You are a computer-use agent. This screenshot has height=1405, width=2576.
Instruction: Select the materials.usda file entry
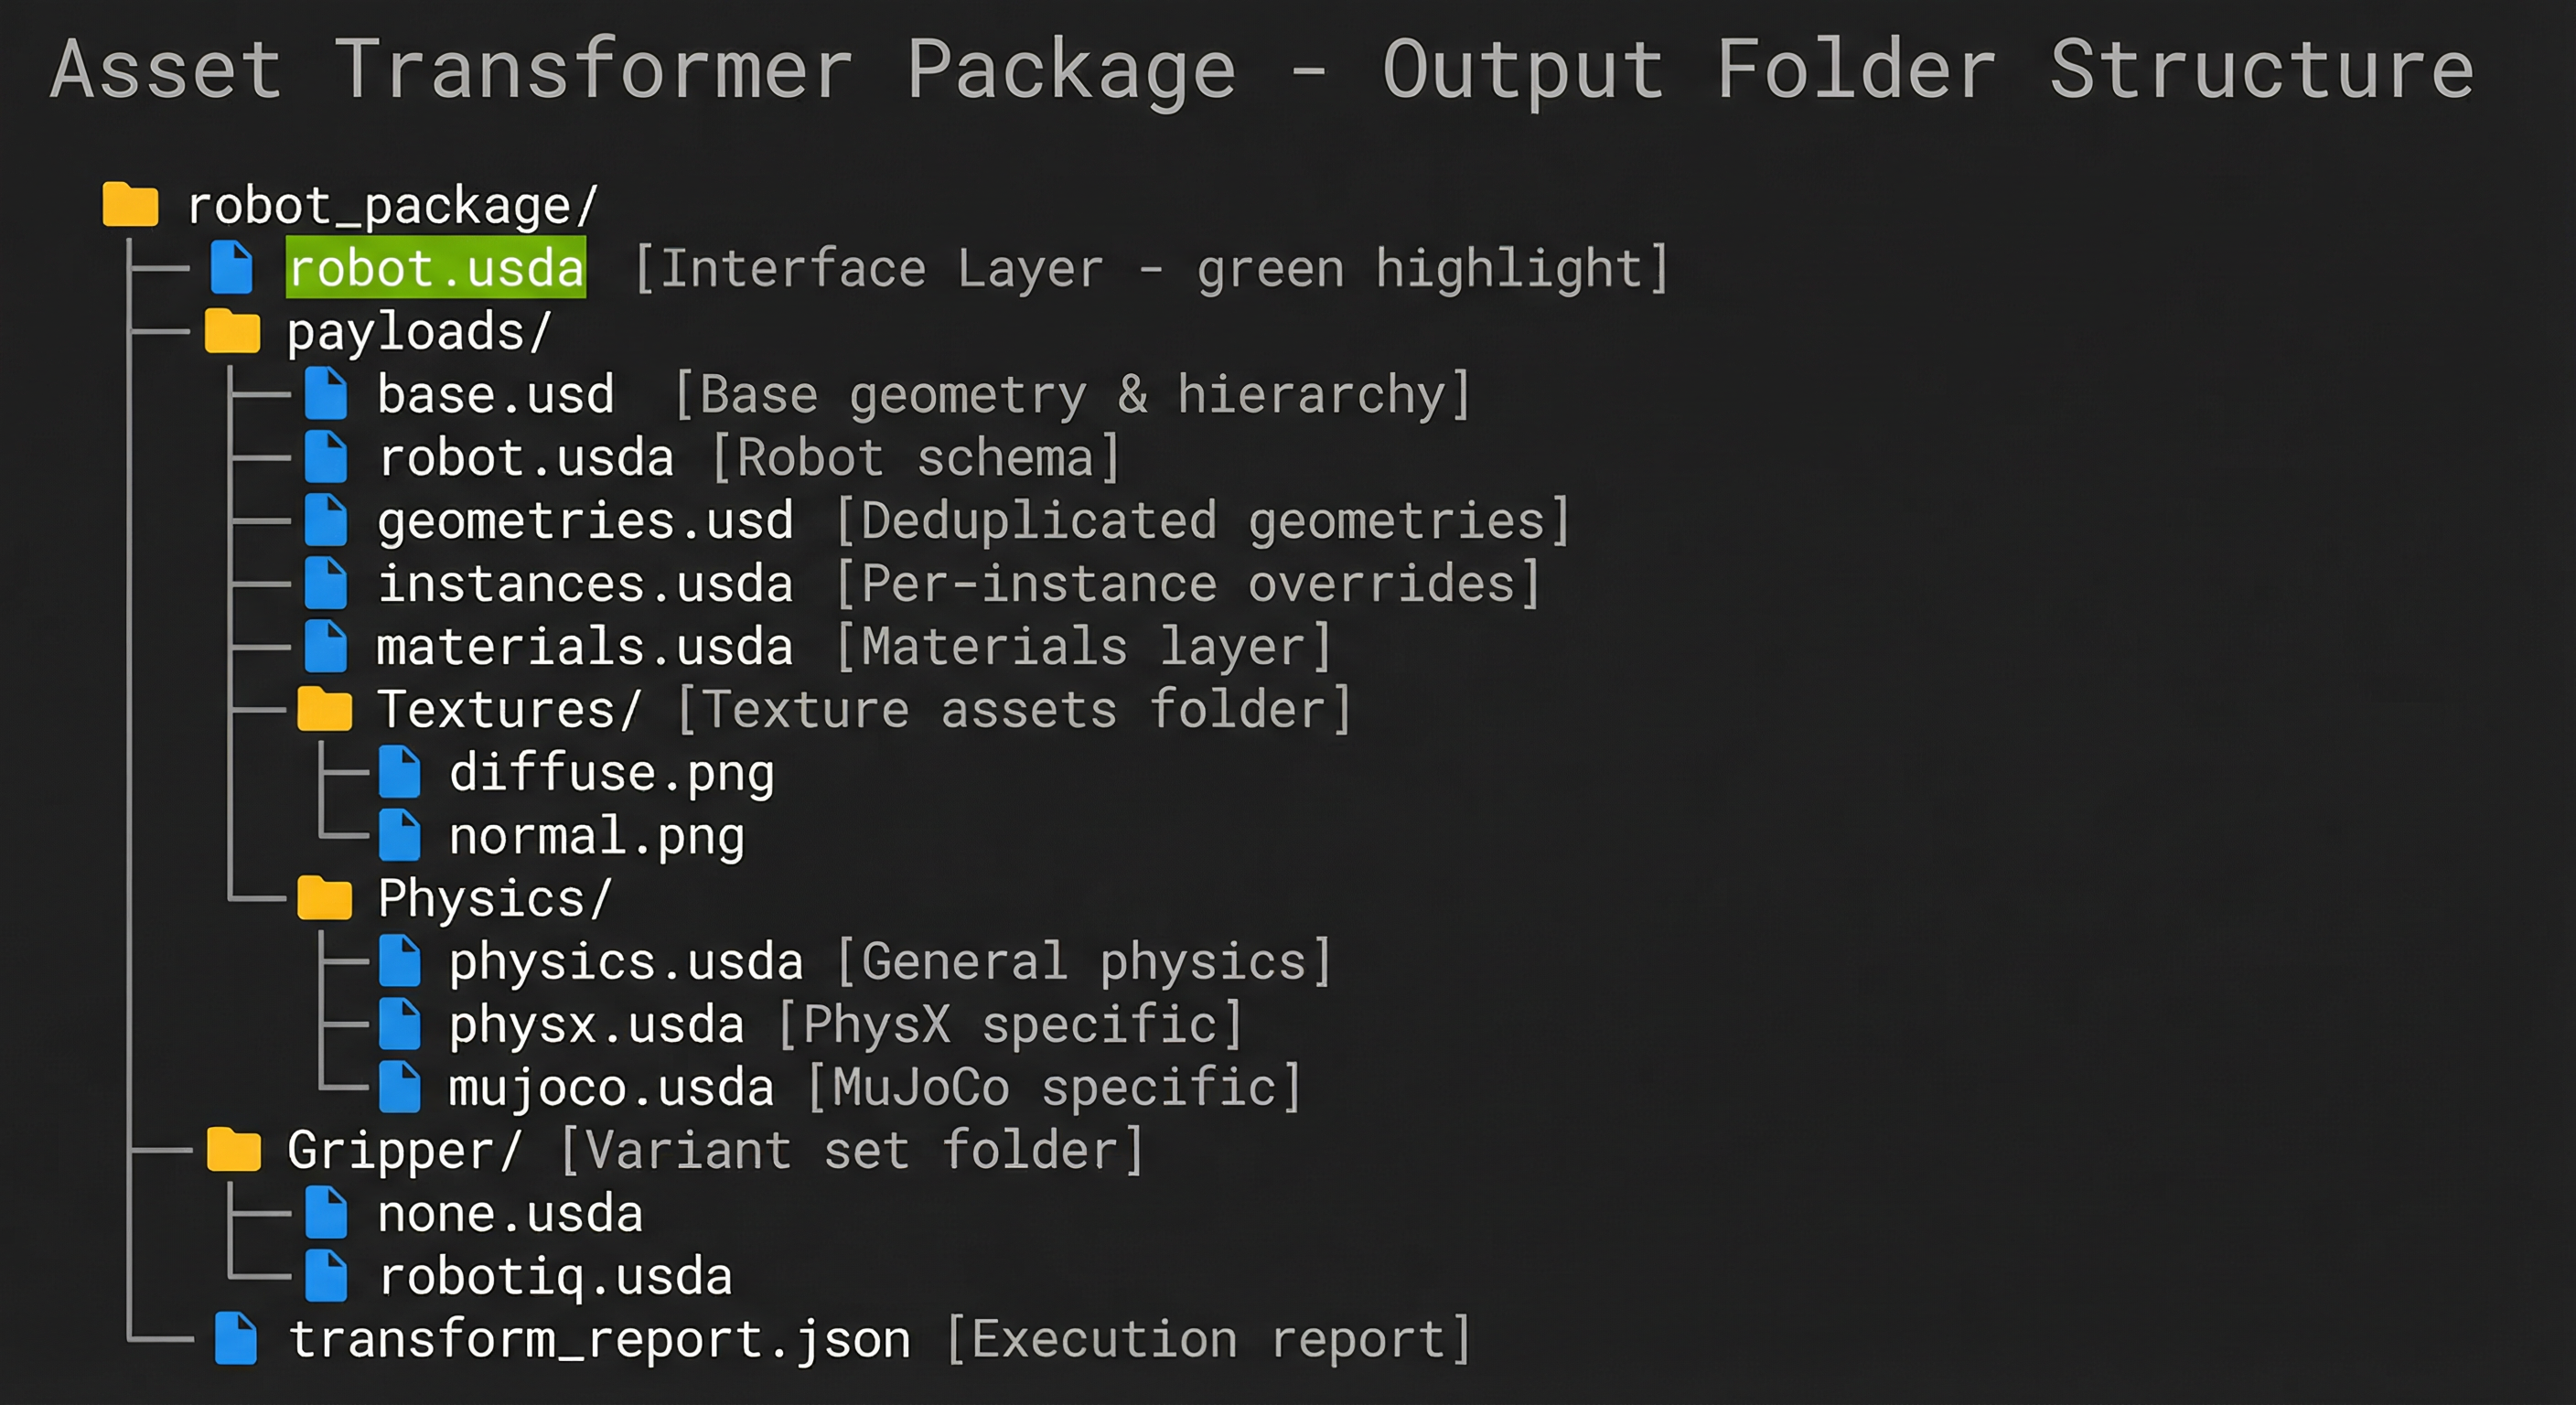click(x=585, y=647)
